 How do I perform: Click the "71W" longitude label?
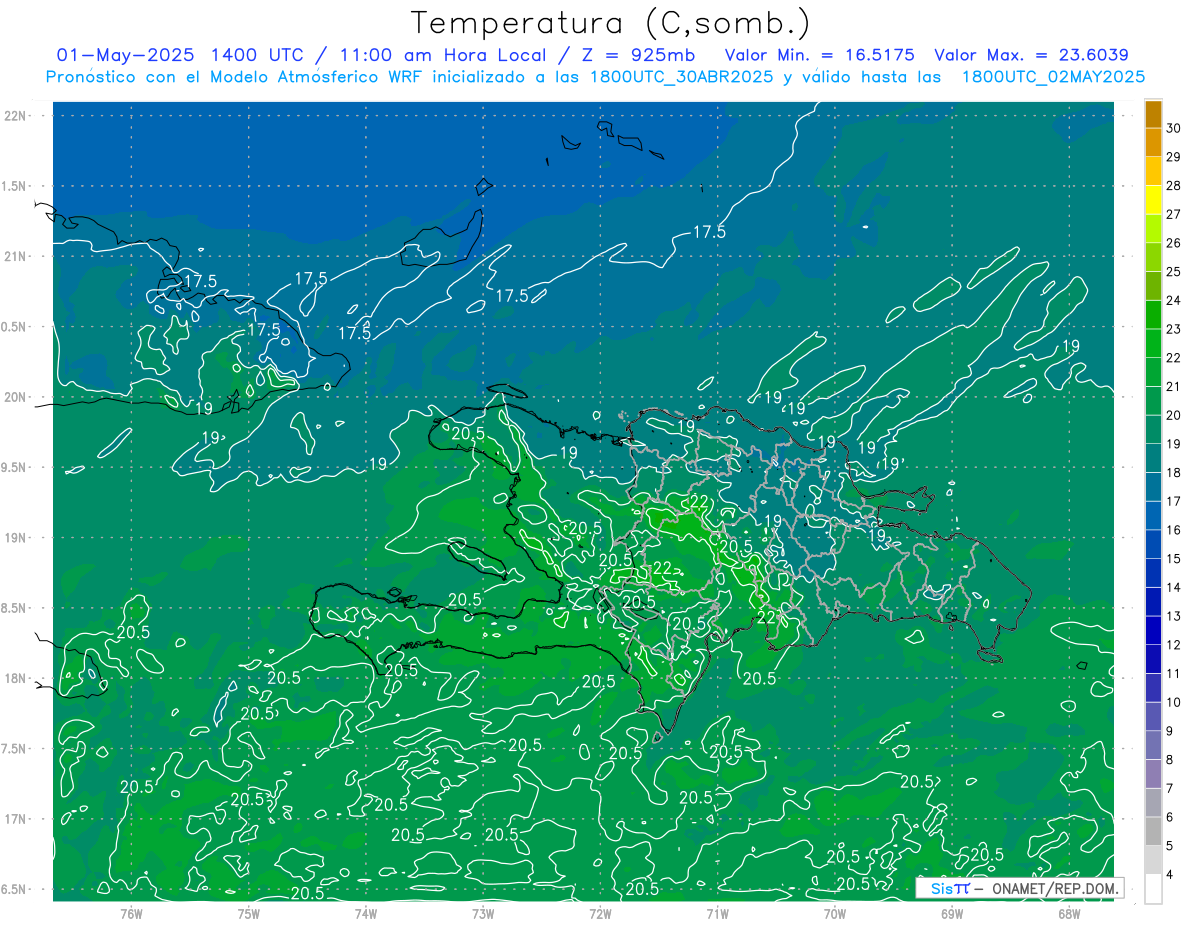(x=717, y=913)
